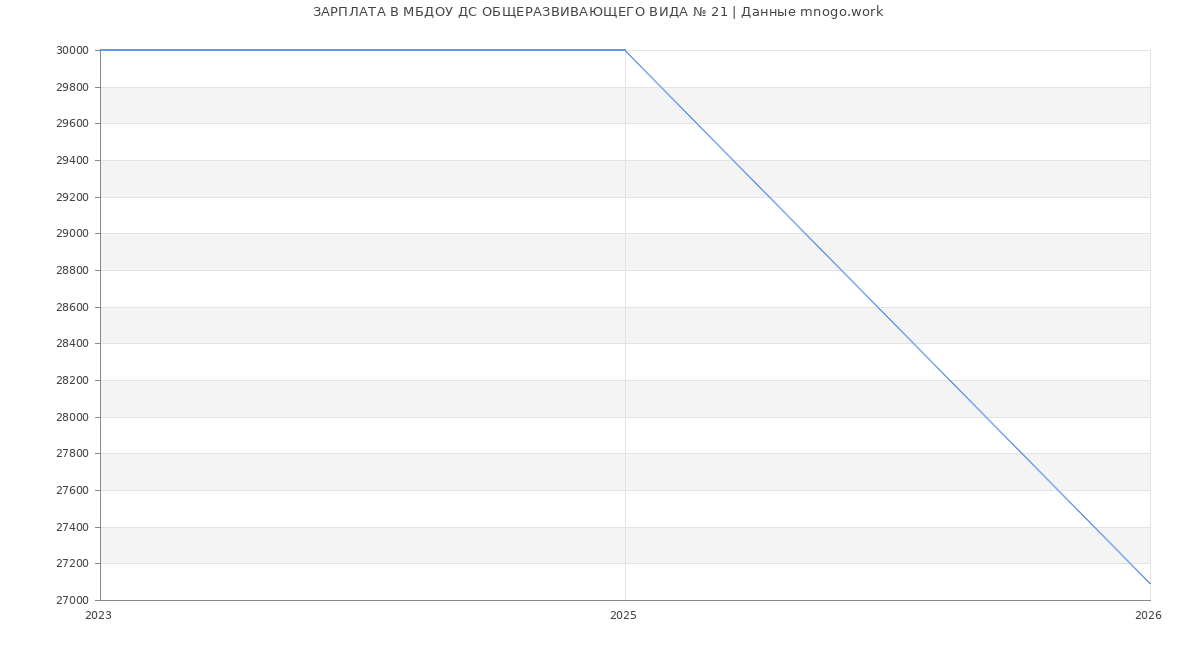This screenshot has width=1200, height=650.
Task: Click the chart title mentioning mnogo.work
Action: coord(598,12)
